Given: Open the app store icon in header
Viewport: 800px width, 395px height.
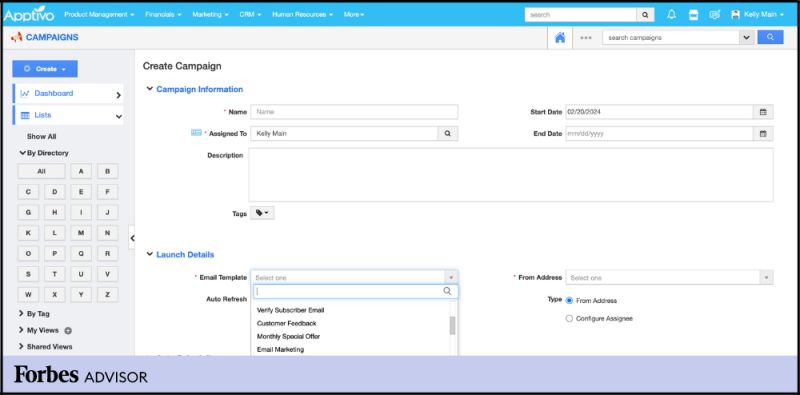Looking at the screenshot, I should pyautogui.click(x=693, y=15).
